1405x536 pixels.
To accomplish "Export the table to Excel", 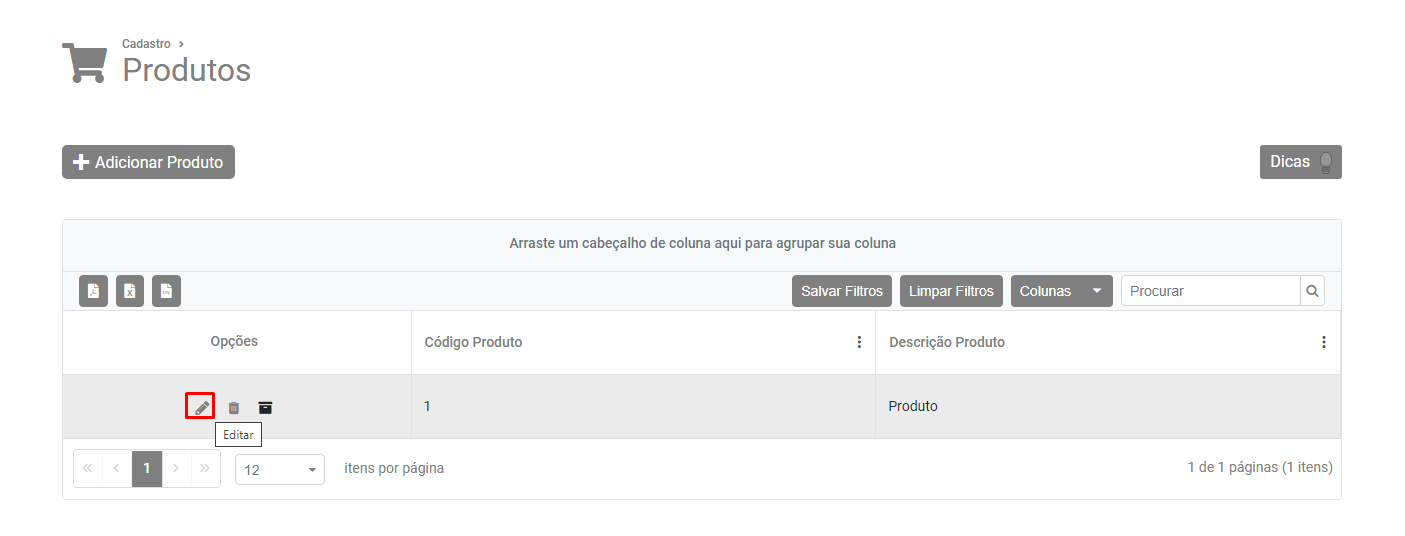I will (130, 291).
